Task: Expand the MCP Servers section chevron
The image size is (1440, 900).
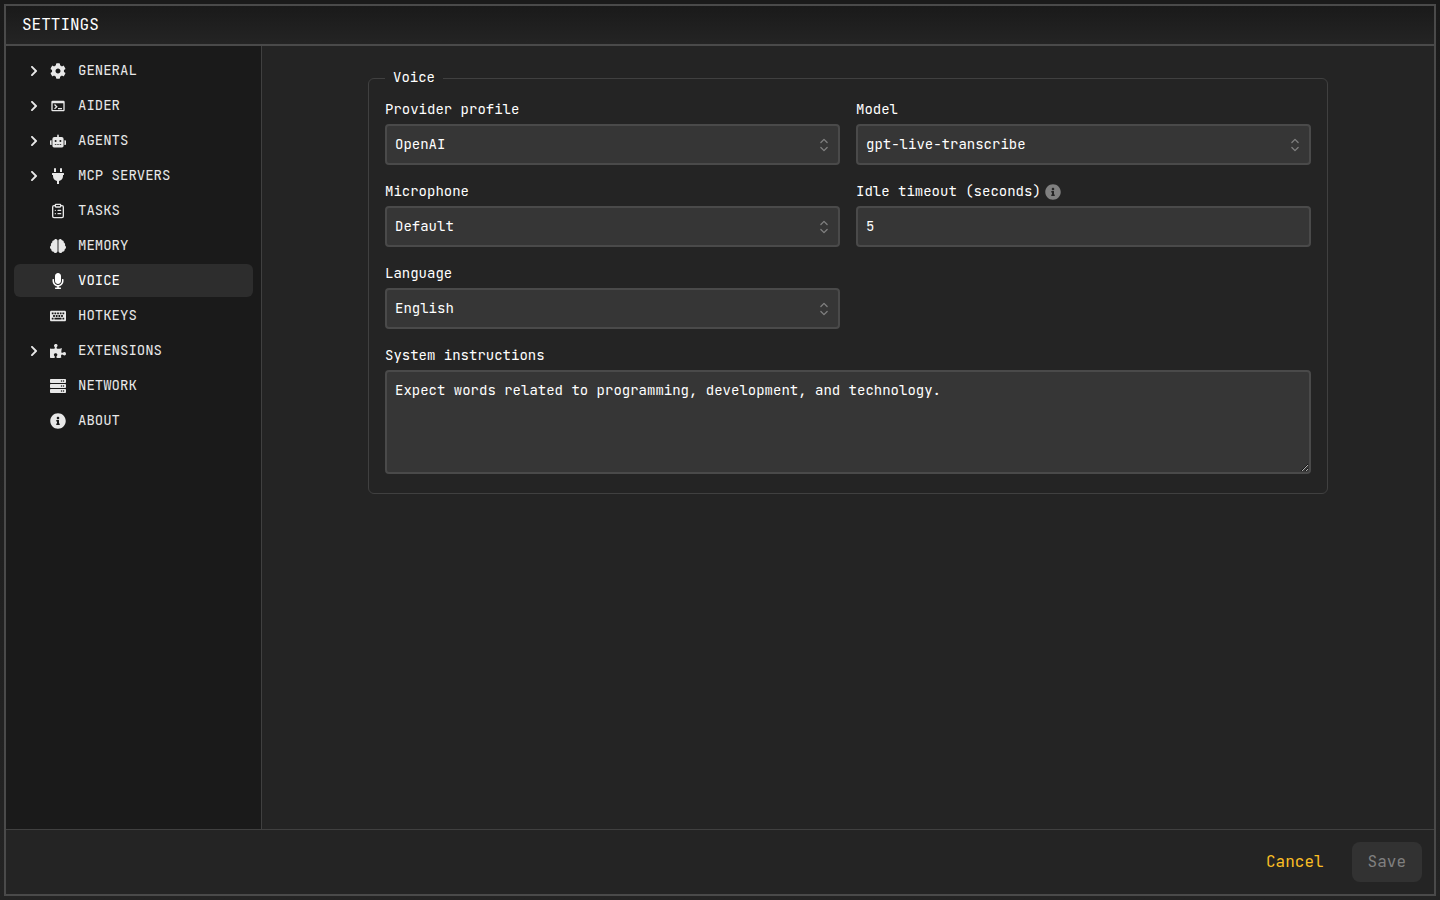Action: click(34, 176)
